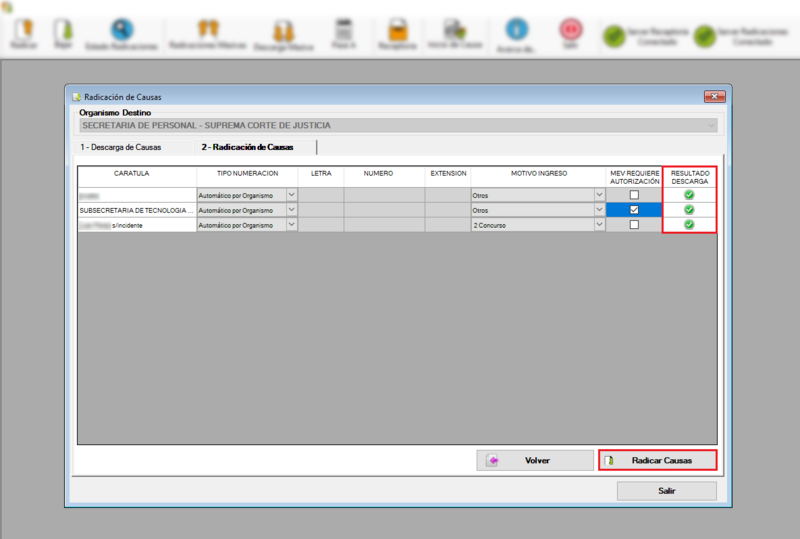
Task: Tick MEV authorization checkbox for s/incidente row
Action: (634, 225)
